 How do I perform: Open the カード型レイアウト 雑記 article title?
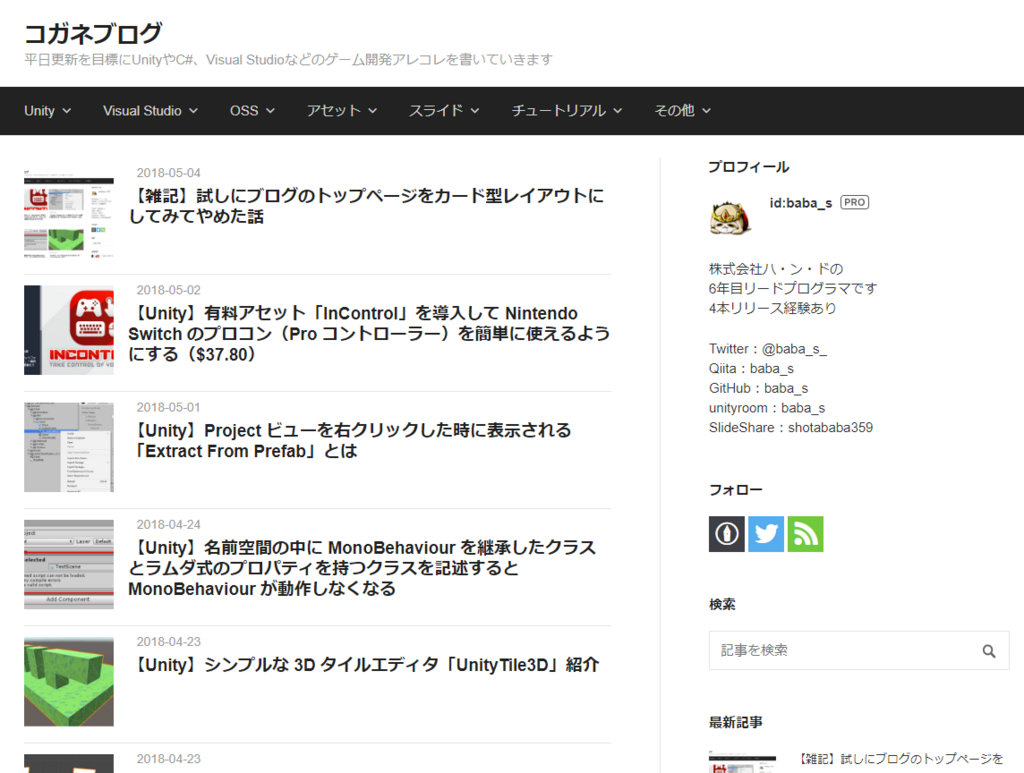[x=366, y=206]
